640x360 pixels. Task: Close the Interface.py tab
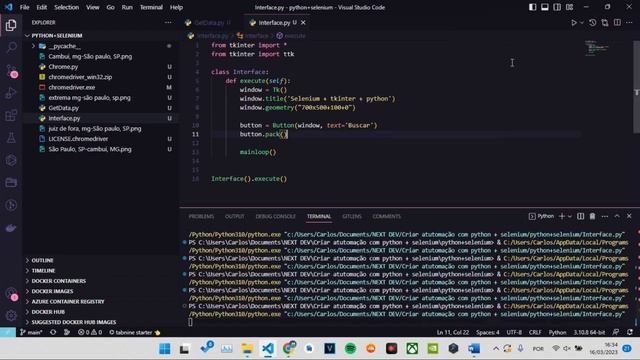(x=303, y=23)
